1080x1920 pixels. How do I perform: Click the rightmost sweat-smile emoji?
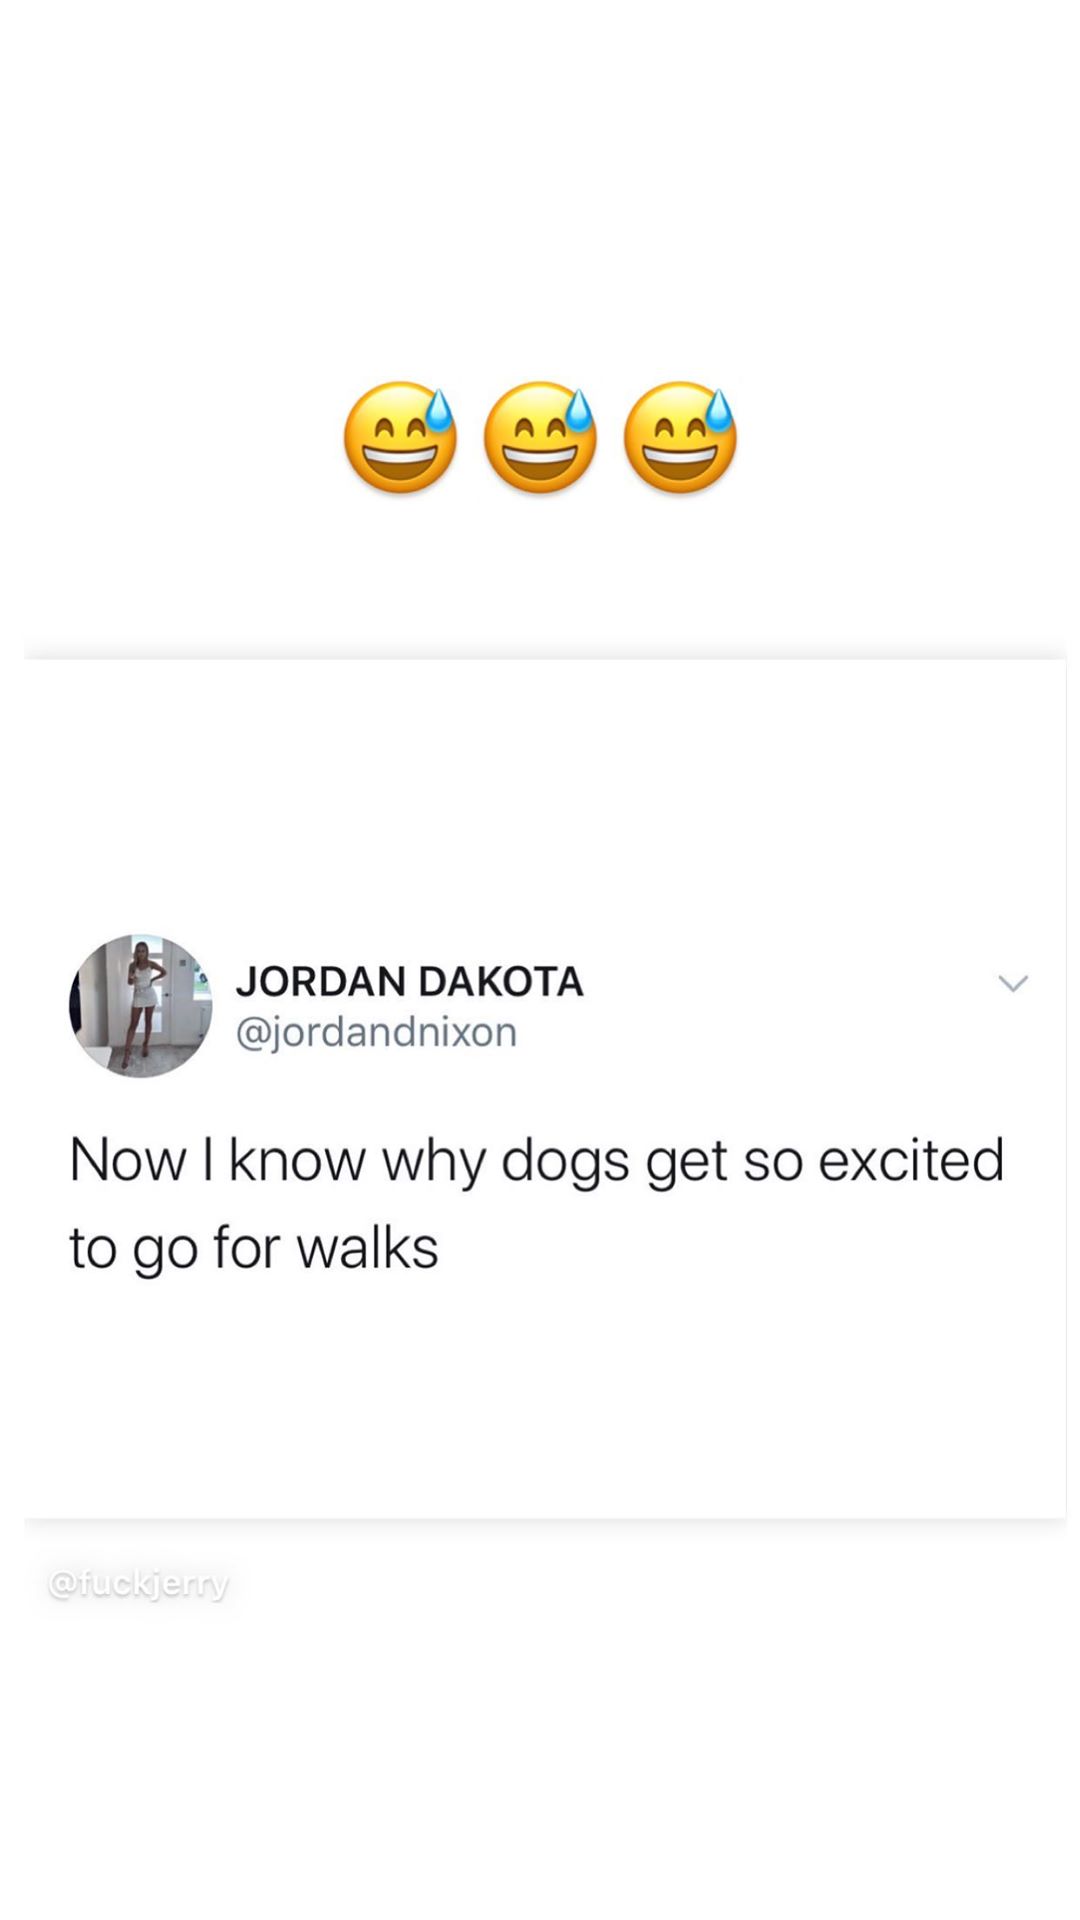(x=681, y=437)
